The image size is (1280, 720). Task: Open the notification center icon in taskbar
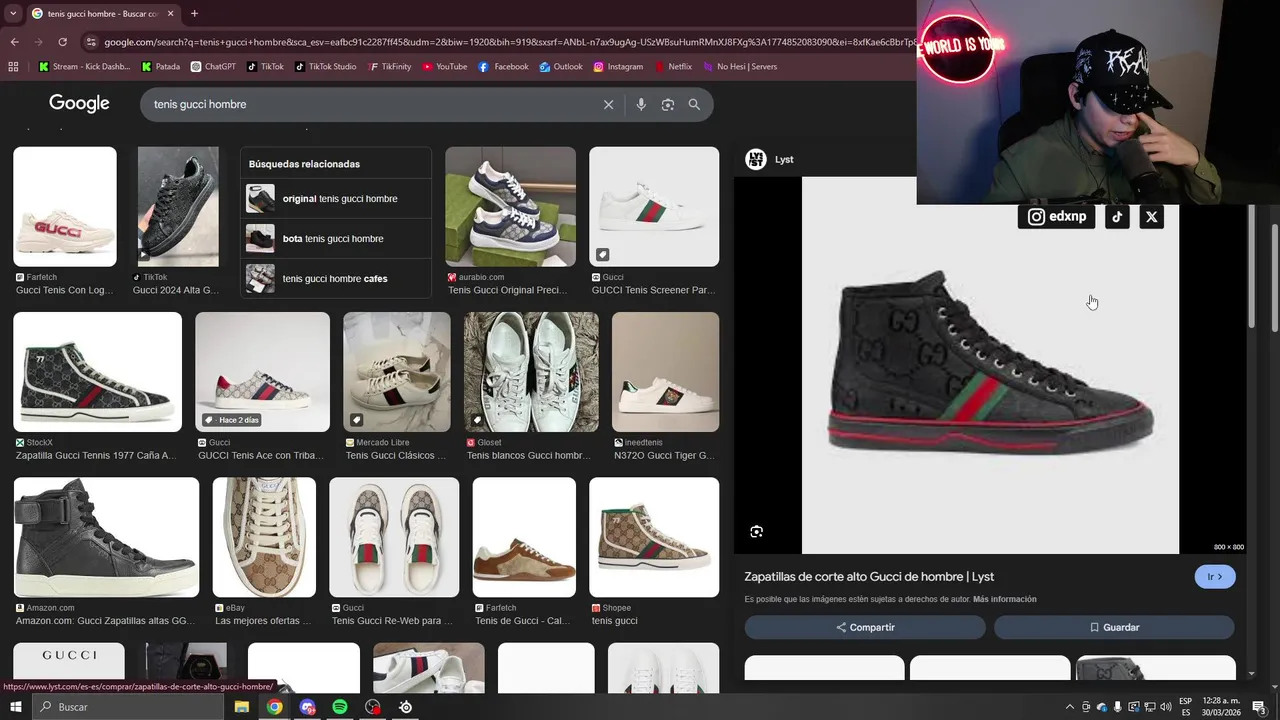[x=1260, y=707]
